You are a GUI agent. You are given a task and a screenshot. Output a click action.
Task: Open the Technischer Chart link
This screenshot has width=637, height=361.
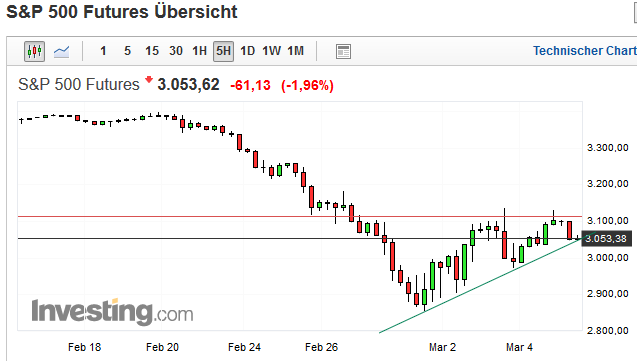click(x=585, y=51)
